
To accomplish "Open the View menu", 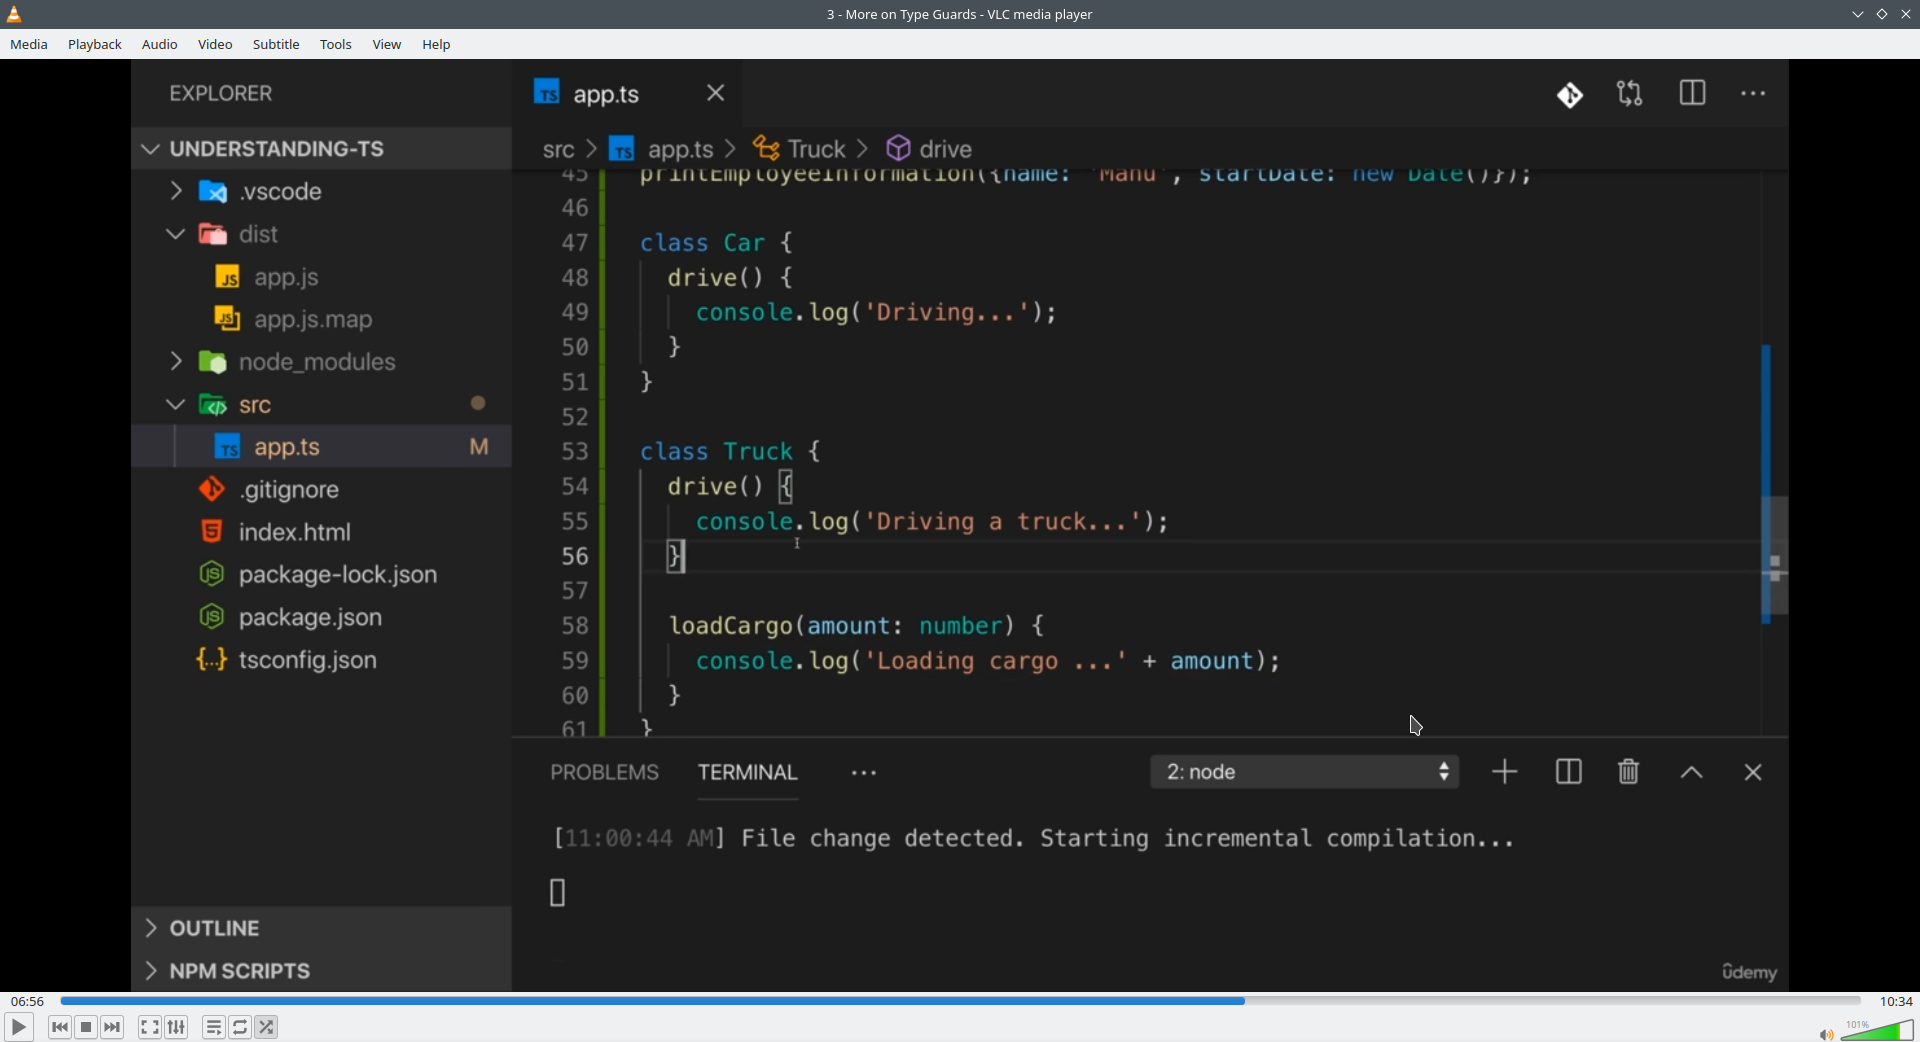I will 387,45.
